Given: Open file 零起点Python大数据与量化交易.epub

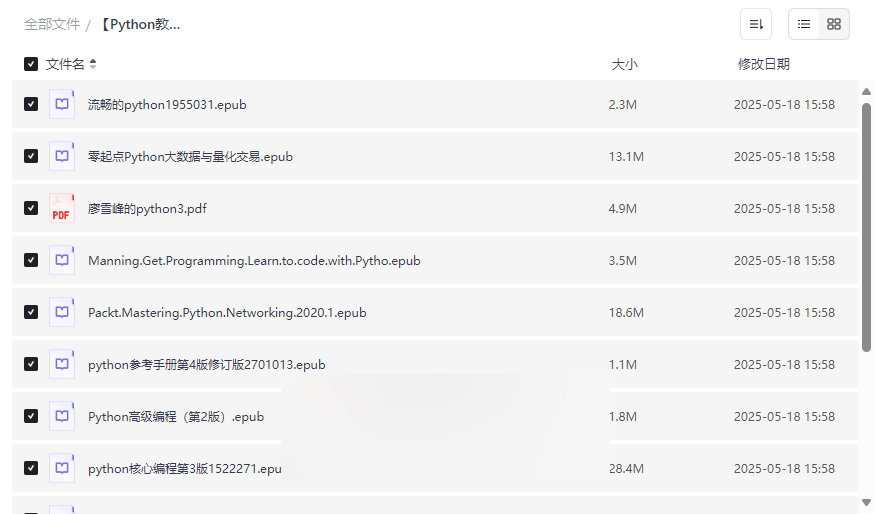Looking at the screenshot, I should 190,157.
